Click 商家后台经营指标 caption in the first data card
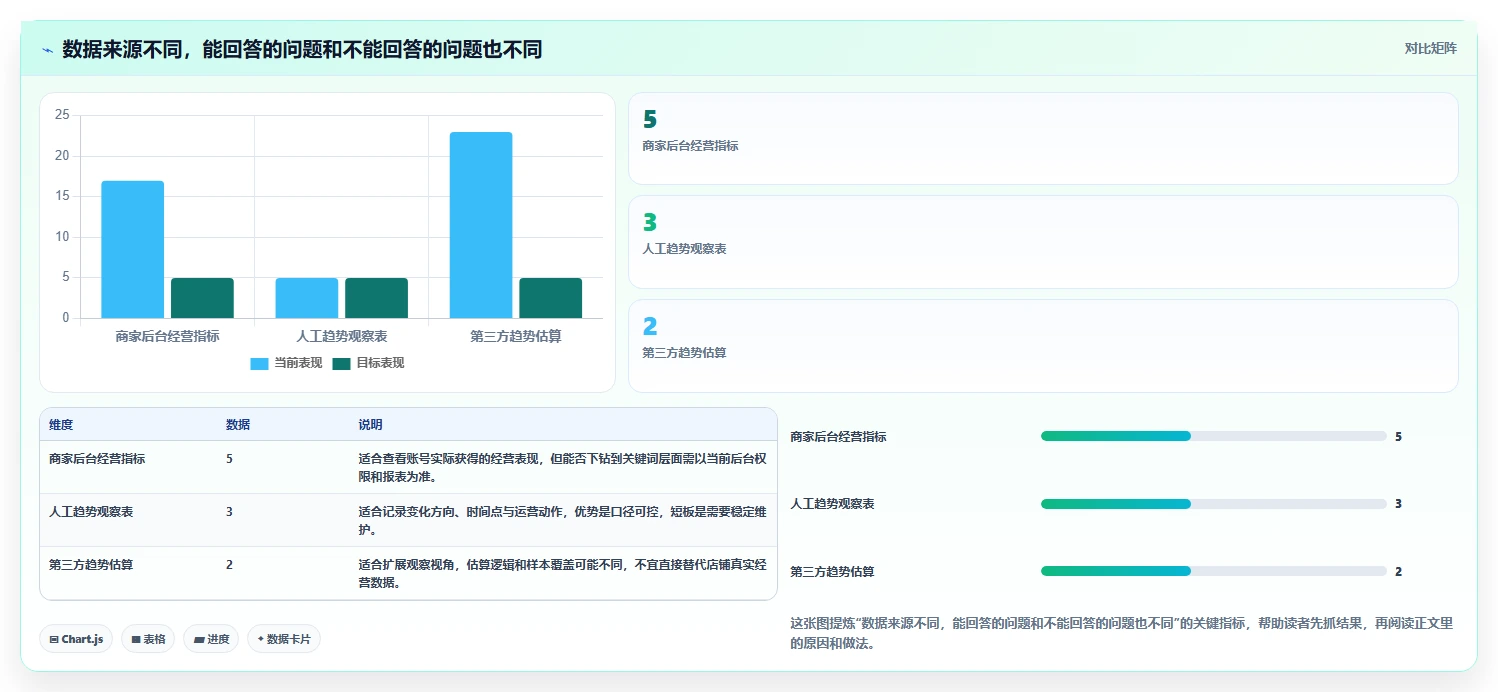This screenshot has height=692, width=1498. pyautogui.click(x=690, y=146)
